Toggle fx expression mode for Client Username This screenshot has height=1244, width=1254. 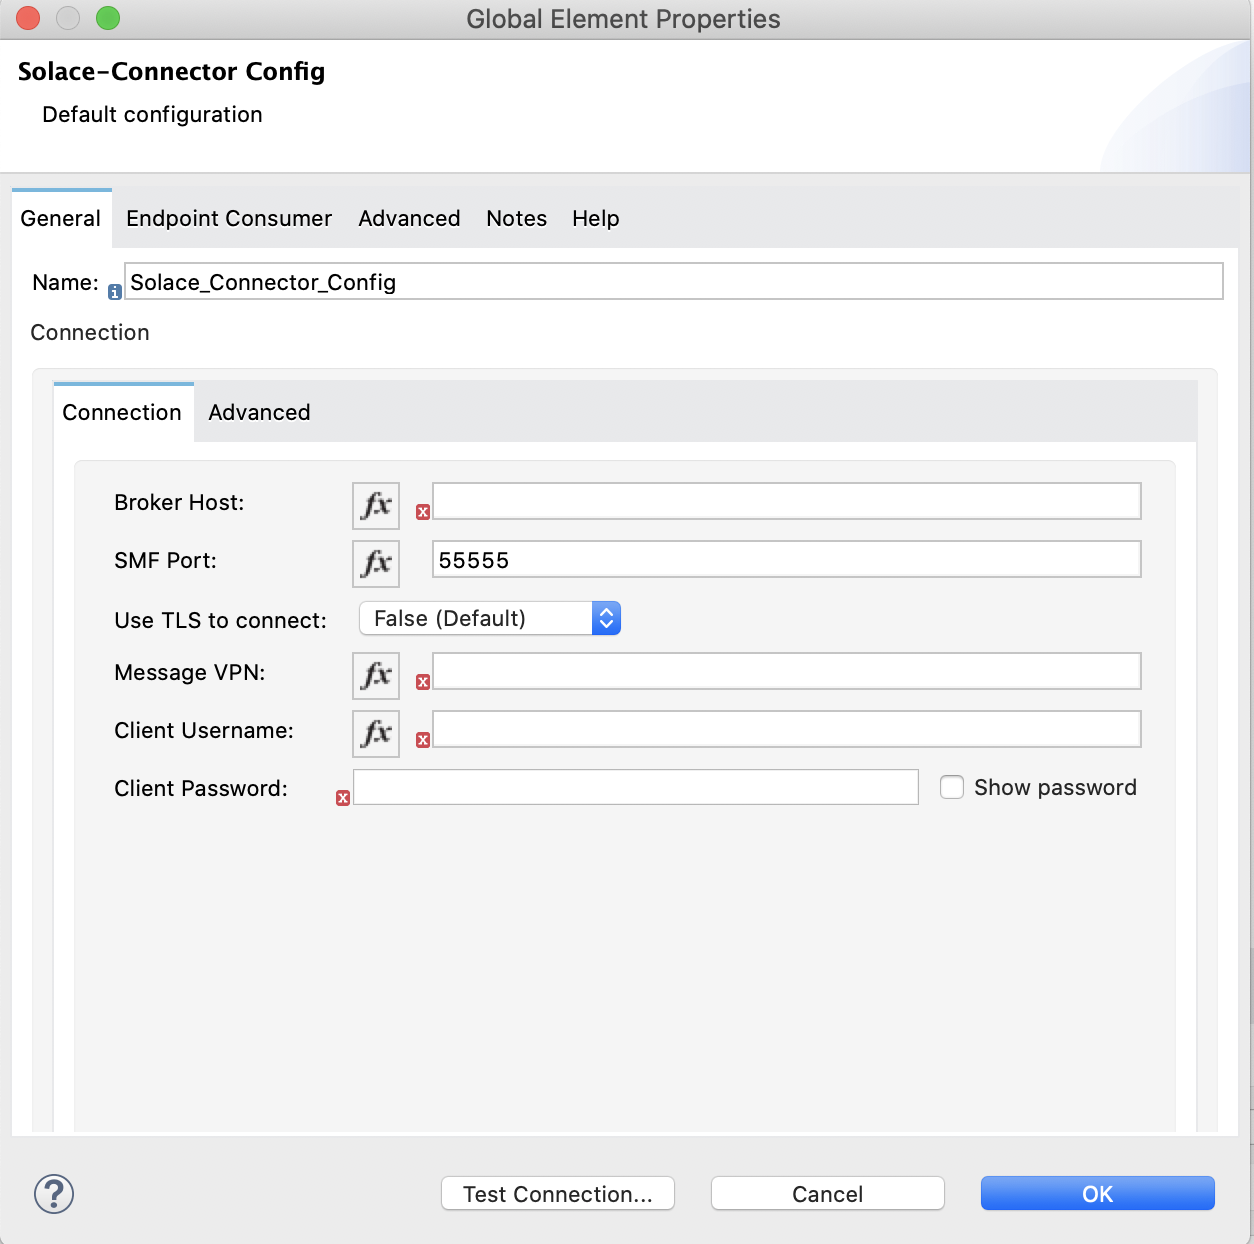376,733
